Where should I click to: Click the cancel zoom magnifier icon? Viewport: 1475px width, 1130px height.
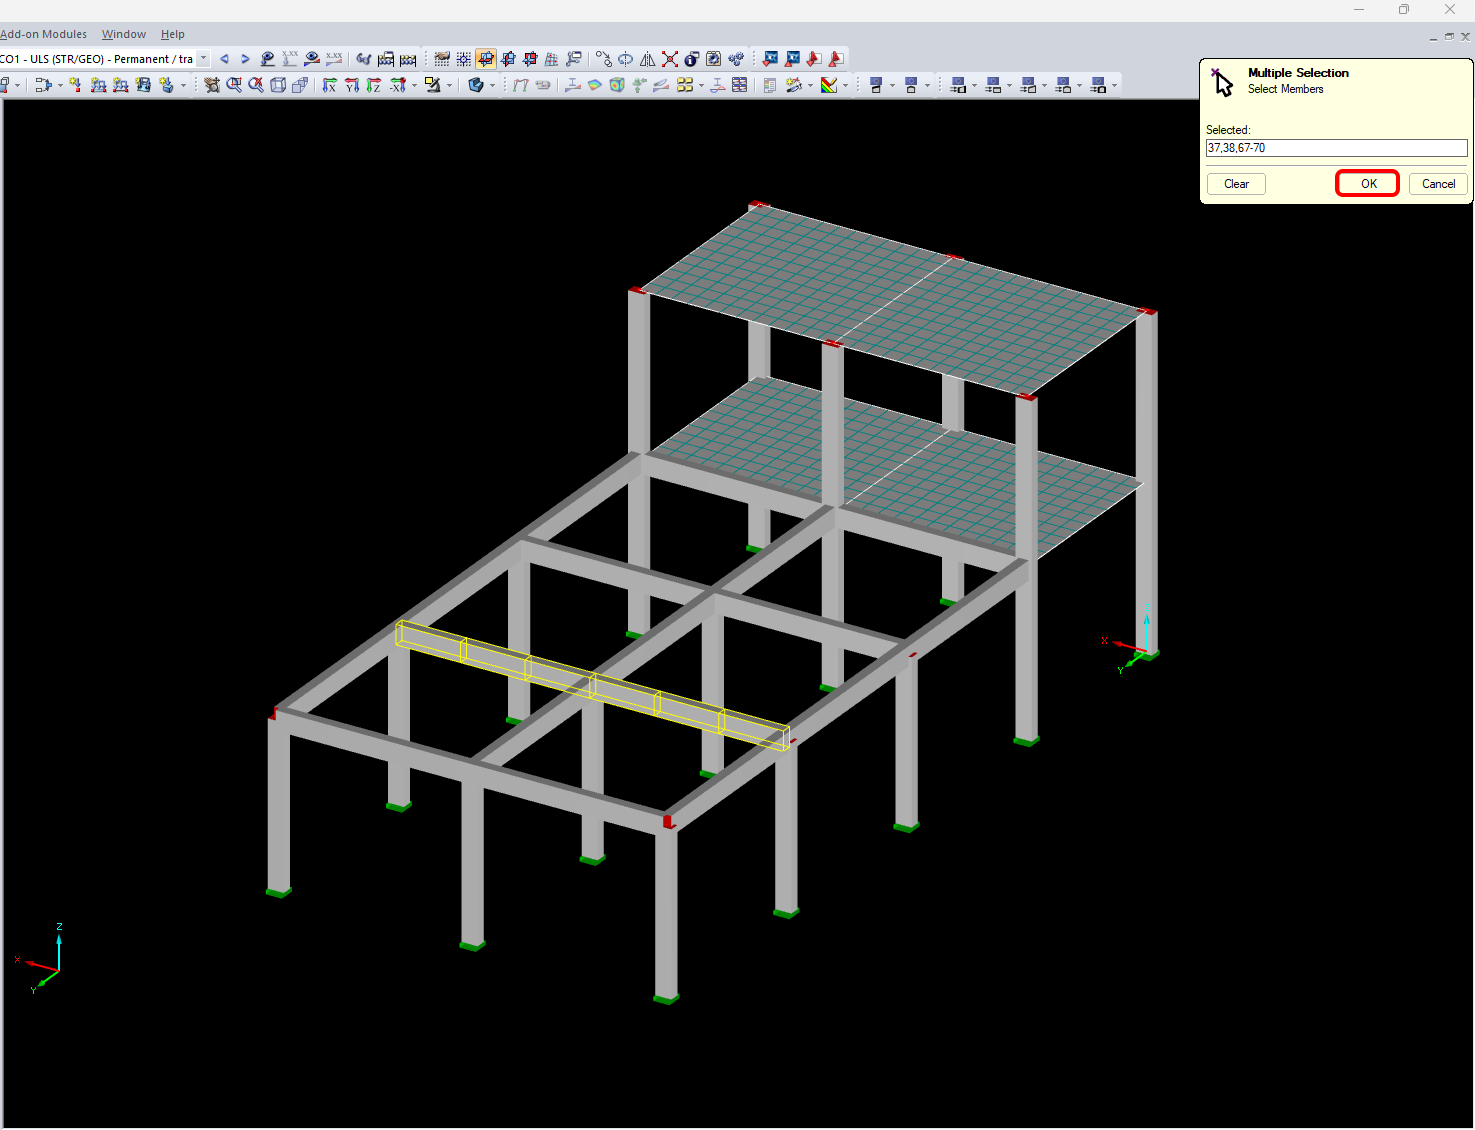coord(256,85)
